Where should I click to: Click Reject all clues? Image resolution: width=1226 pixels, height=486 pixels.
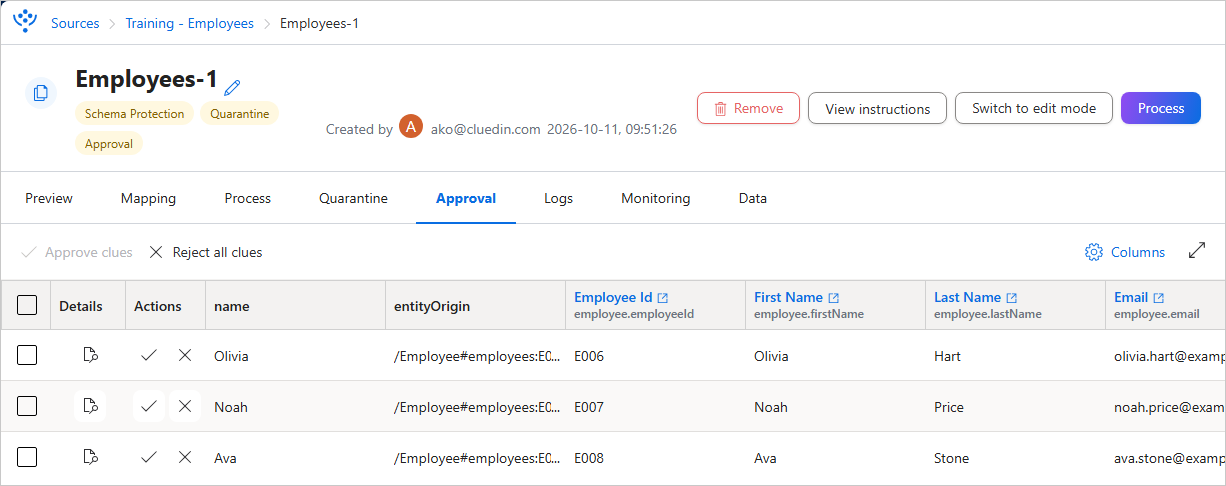pos(205,252)
